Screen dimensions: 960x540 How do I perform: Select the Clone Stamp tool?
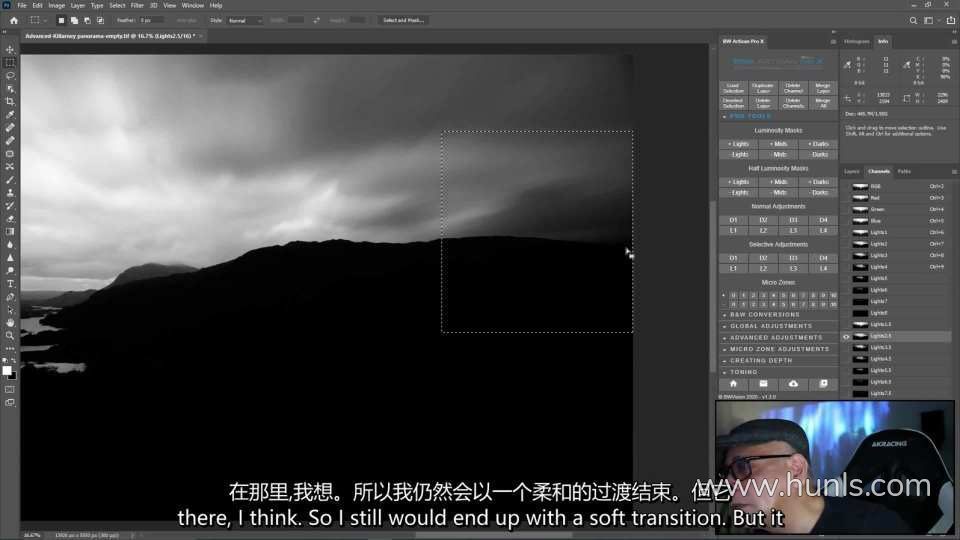click(x=10, y=193)
